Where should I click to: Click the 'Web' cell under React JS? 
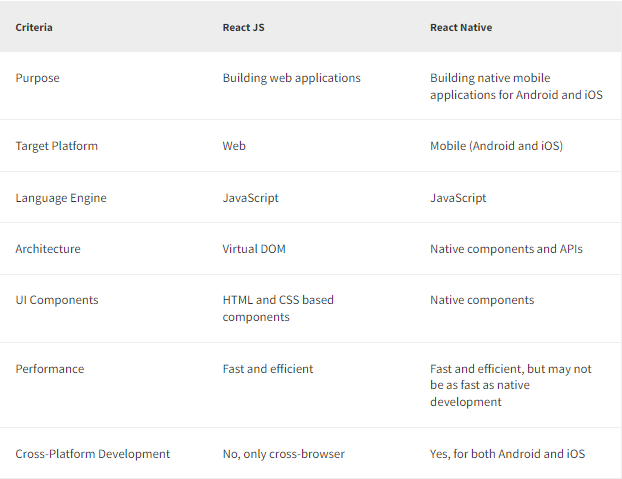pos(234,146)
